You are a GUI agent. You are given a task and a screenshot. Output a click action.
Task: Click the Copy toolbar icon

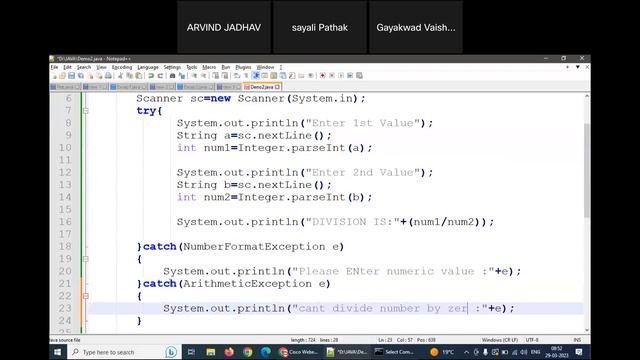(129, 76)
